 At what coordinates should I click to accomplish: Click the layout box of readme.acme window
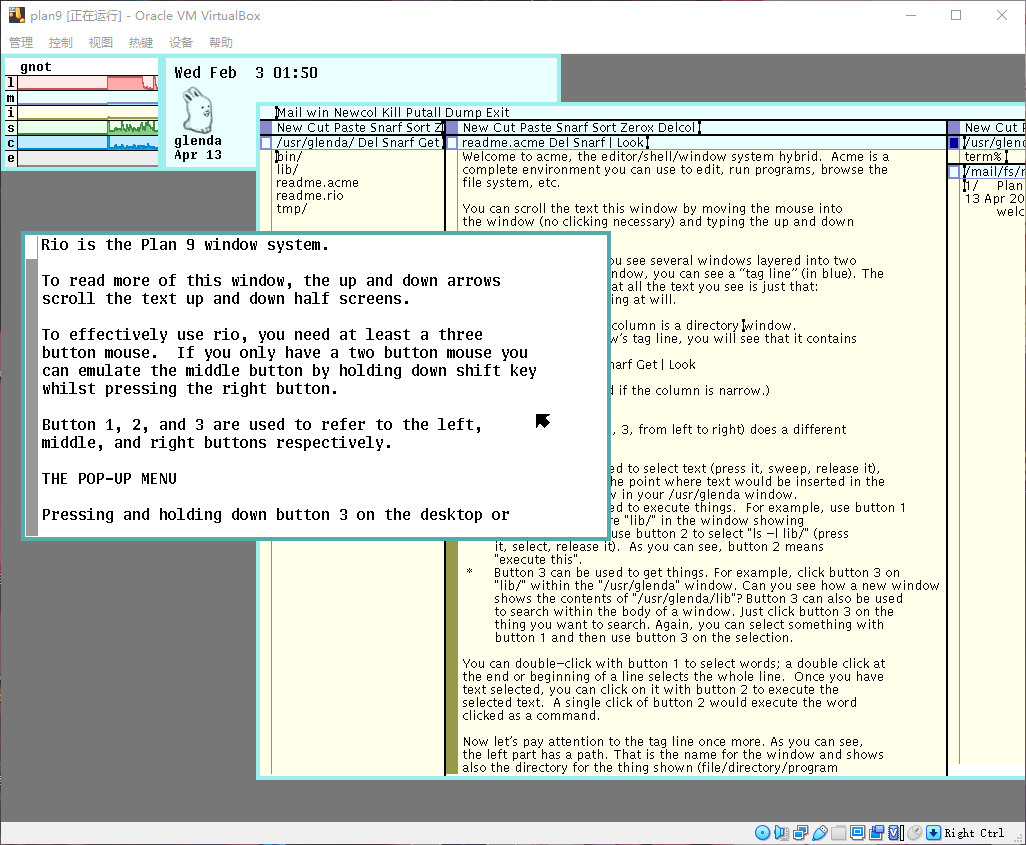point(451,143)
